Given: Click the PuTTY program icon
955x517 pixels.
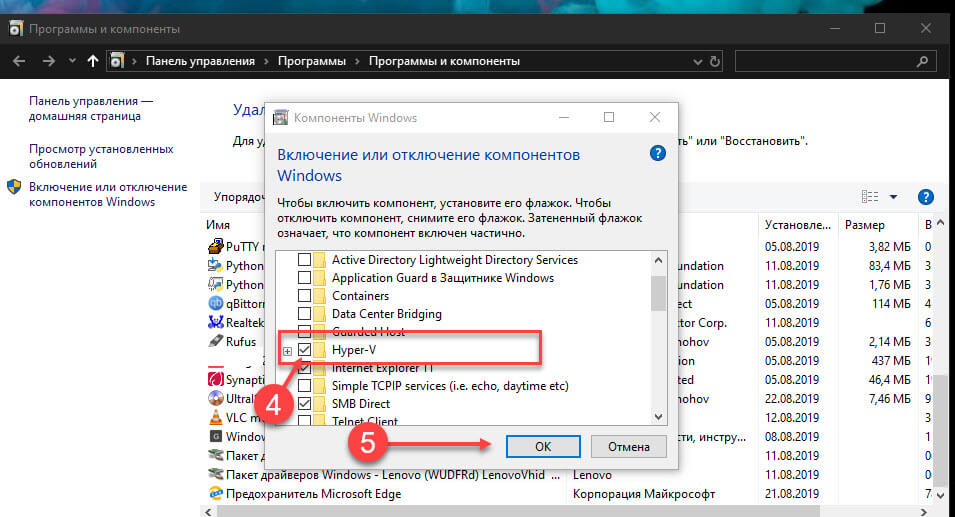Looking at the screenshot, I should pos(216,246).
